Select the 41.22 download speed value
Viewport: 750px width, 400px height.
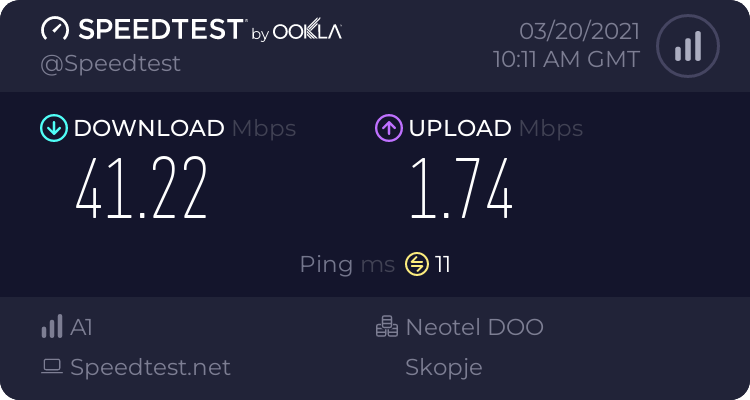coord(141,188)
